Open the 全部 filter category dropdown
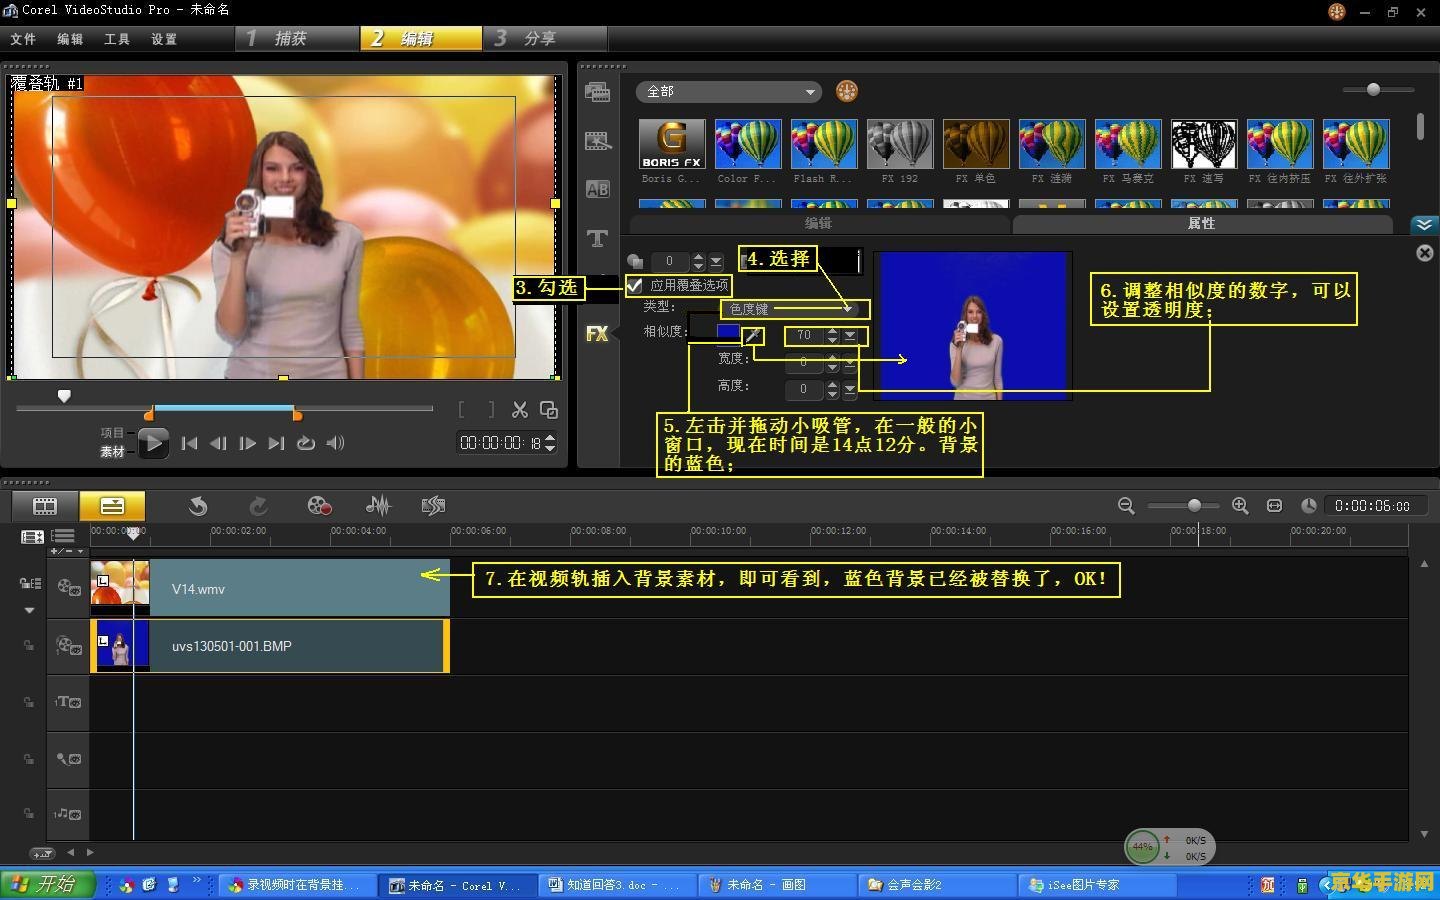The width and height of the screenshot is (1440, 900). pos(729,92)
